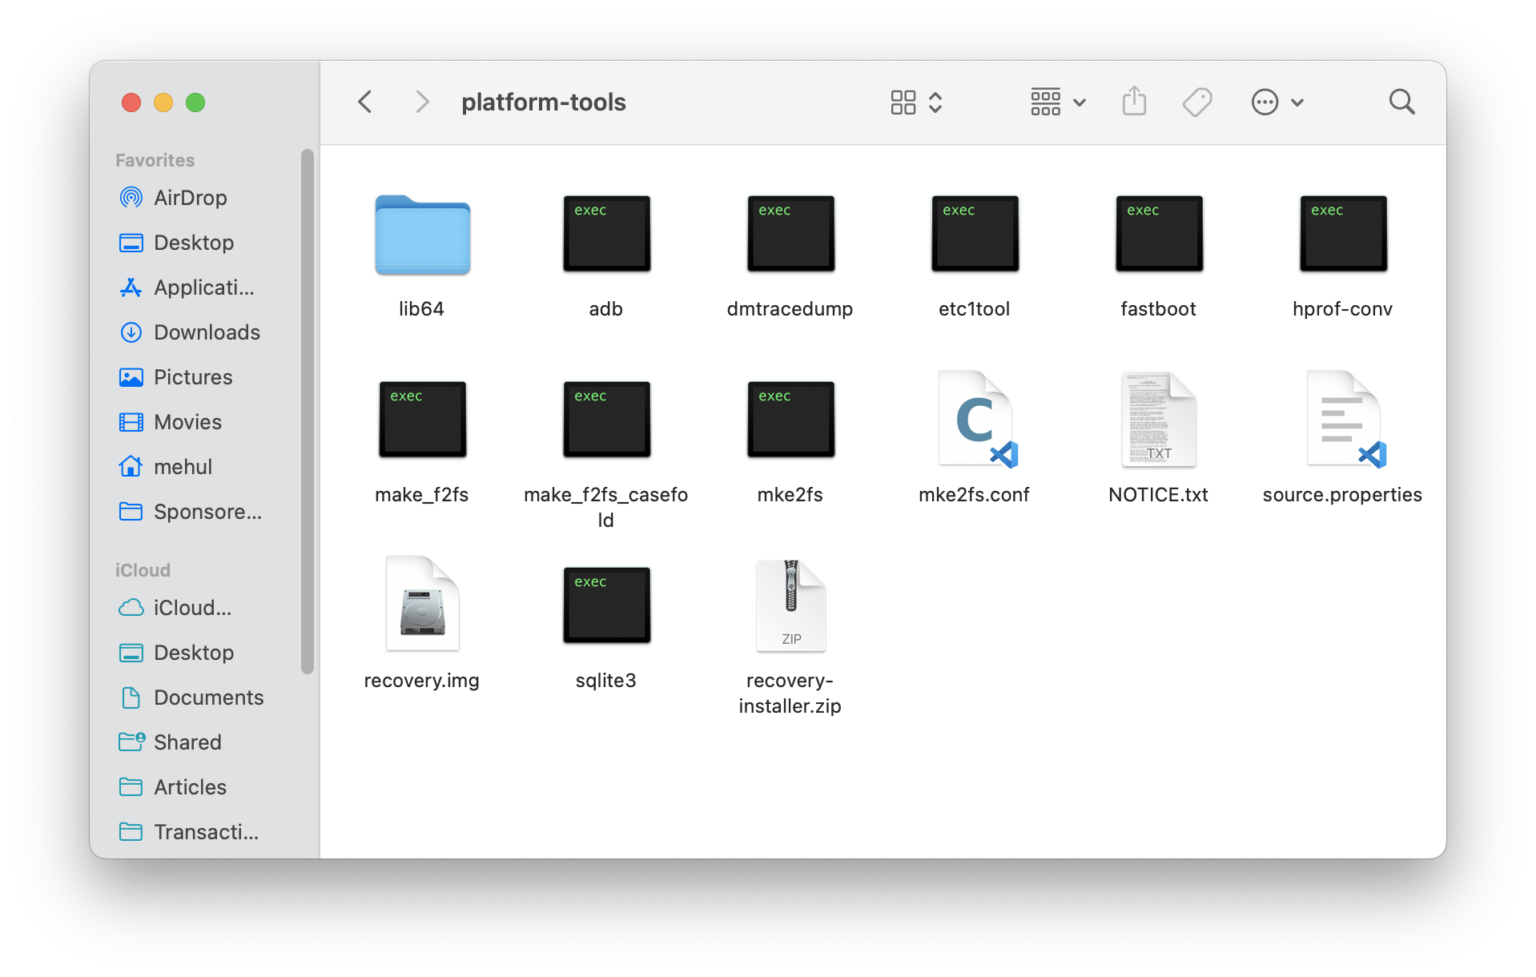Activate the search magnifier icon
The width and height of the screenshot is (1536, 977).
click(x=1401, y=101)
